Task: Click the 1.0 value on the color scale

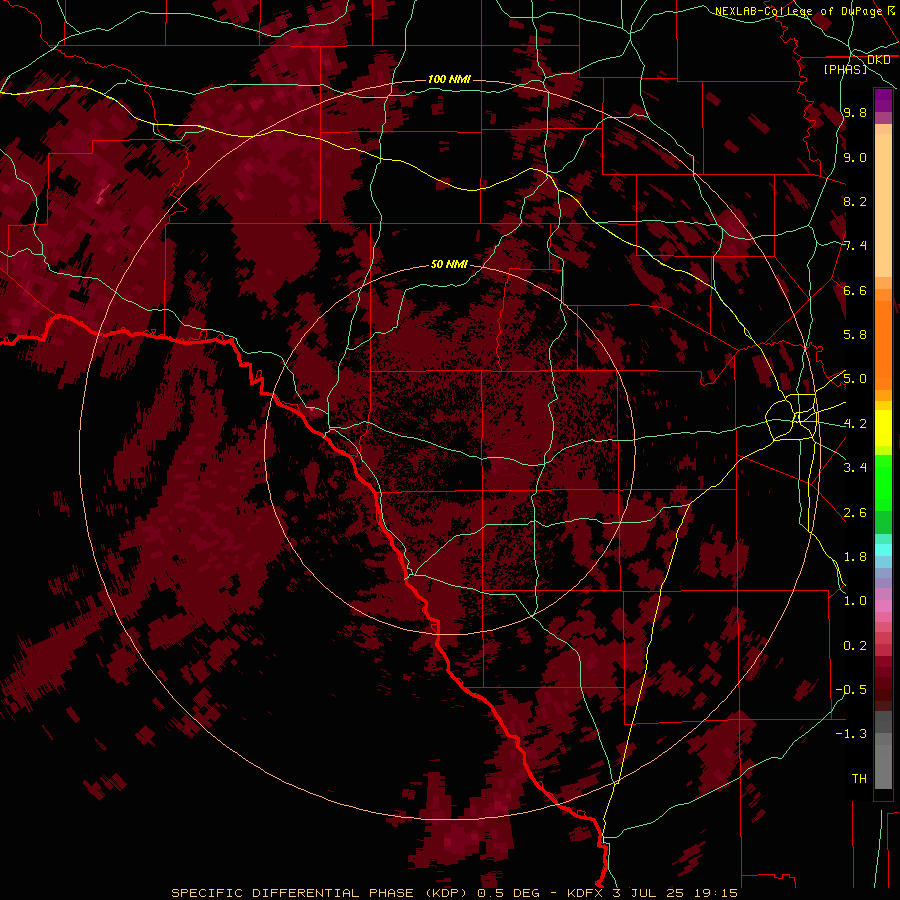Action: (x=855, y=601)
